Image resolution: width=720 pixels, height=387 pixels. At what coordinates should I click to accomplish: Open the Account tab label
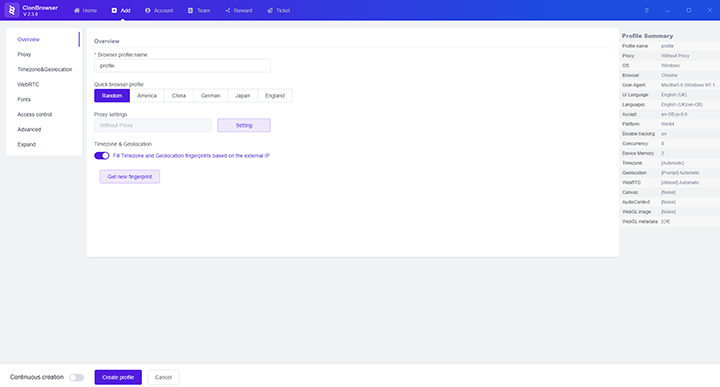click(x=163, y=11)
